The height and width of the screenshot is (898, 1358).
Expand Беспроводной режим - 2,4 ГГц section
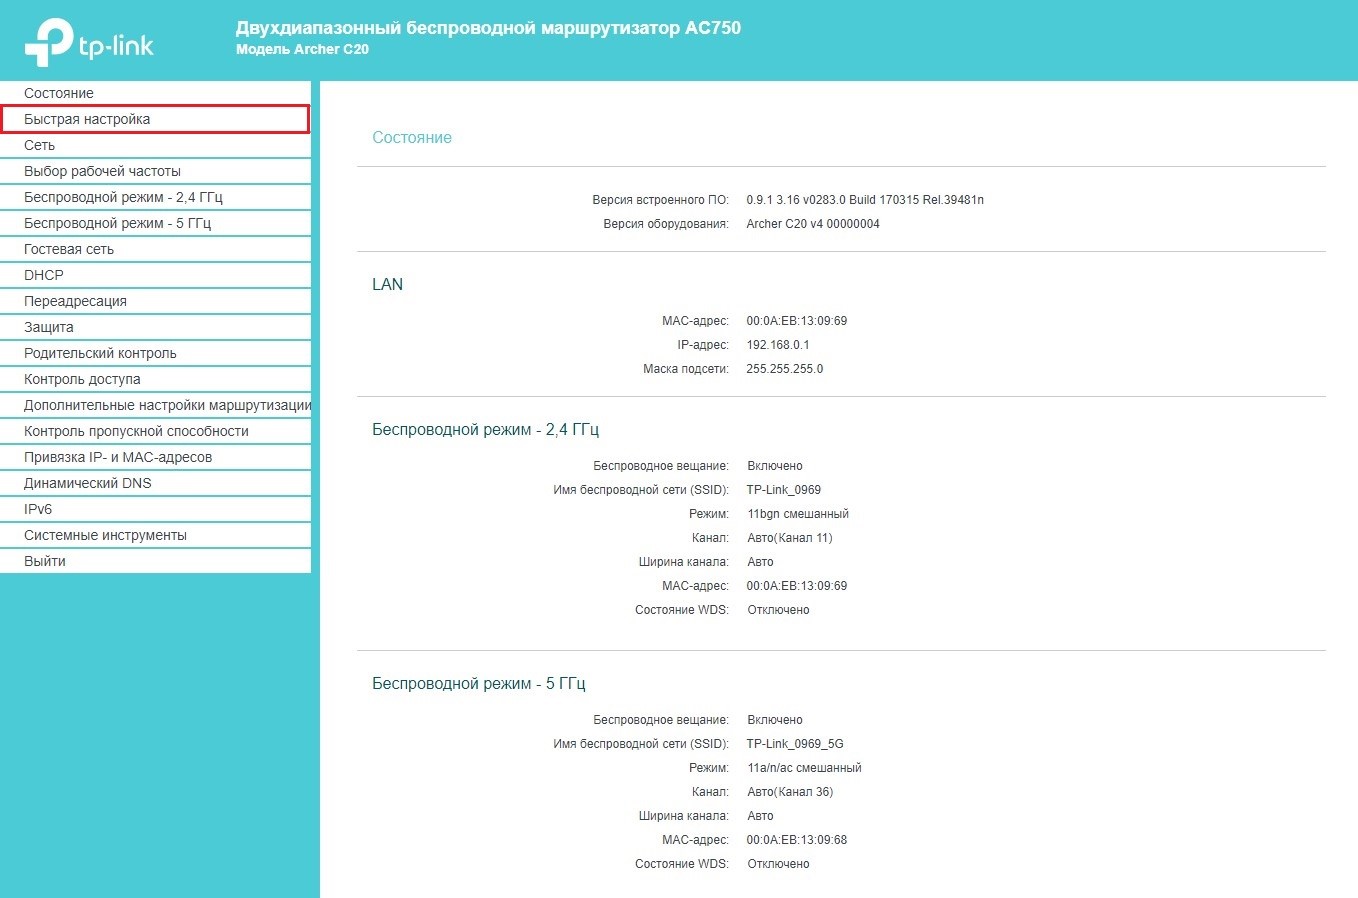(x=123, y=197)
